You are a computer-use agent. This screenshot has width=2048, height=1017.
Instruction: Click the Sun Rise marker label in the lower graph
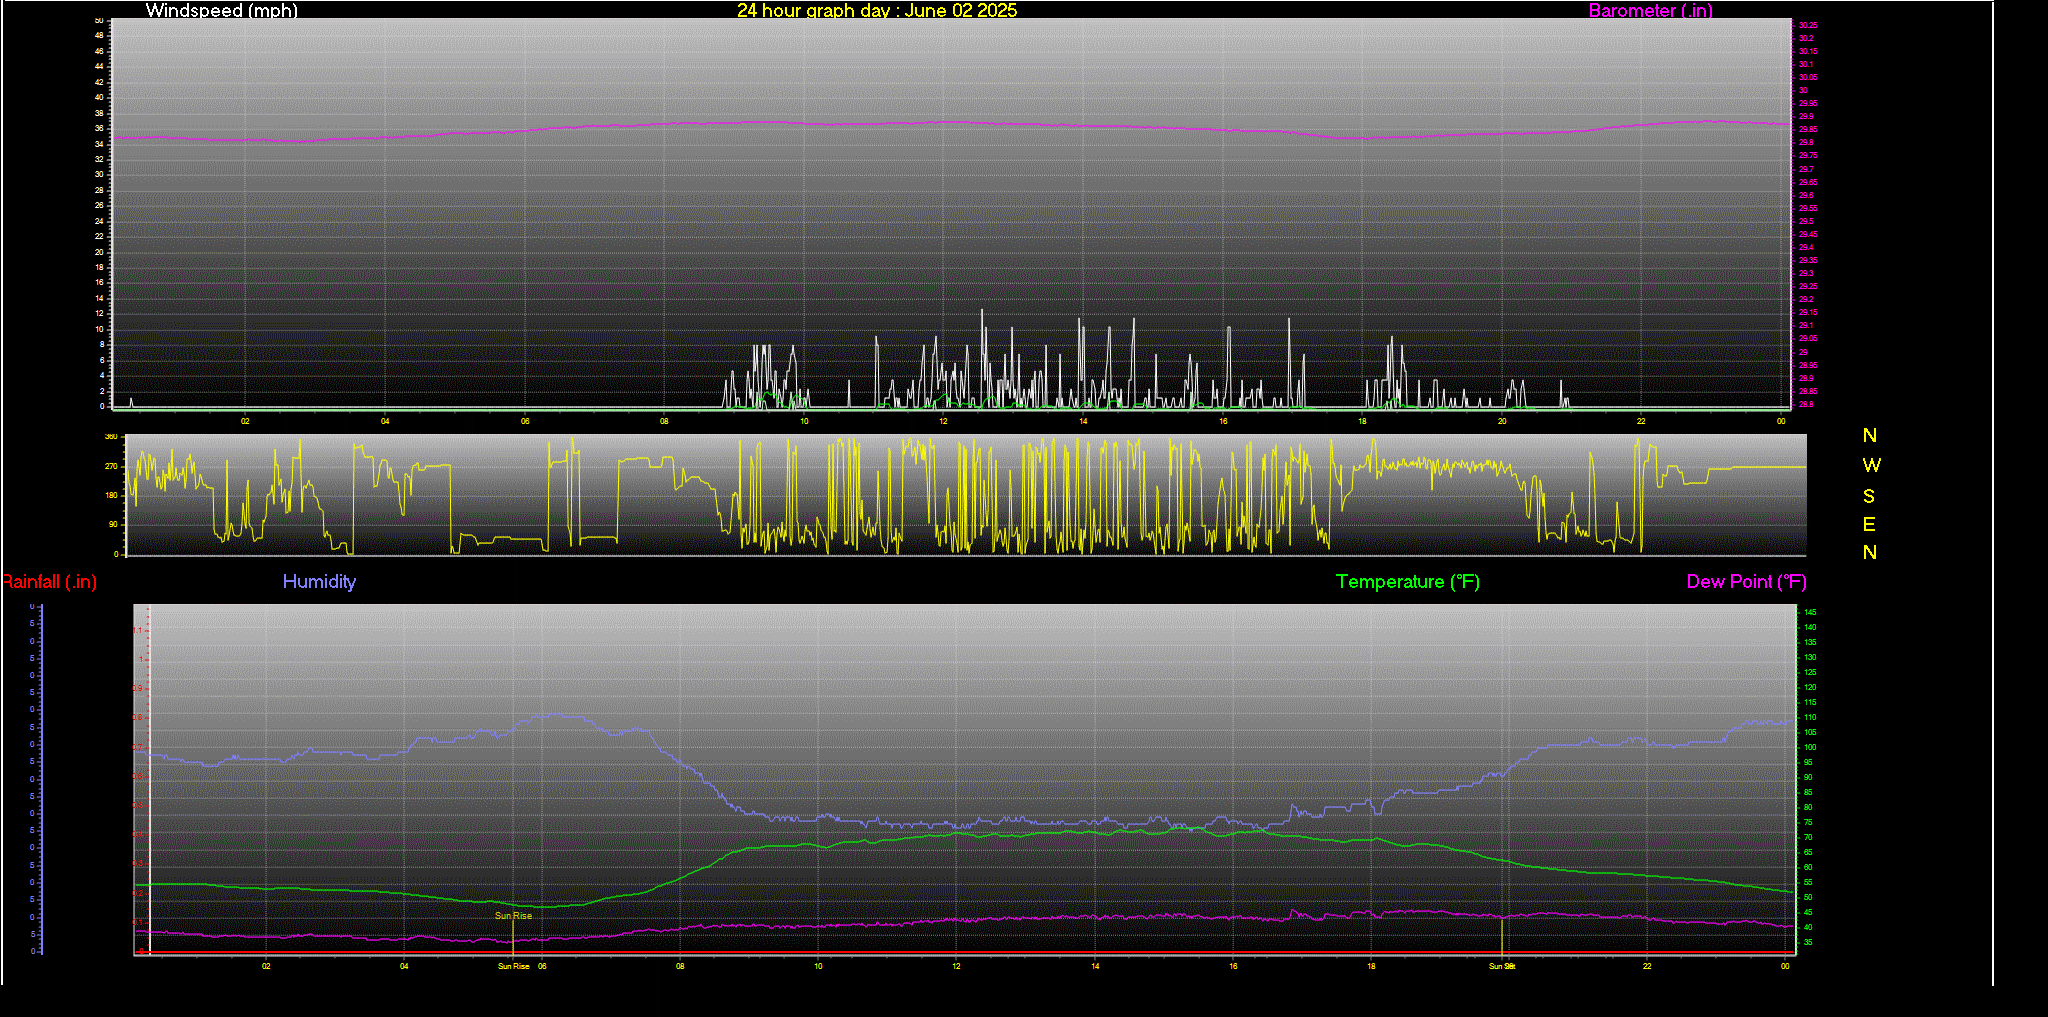pos(513,916)
